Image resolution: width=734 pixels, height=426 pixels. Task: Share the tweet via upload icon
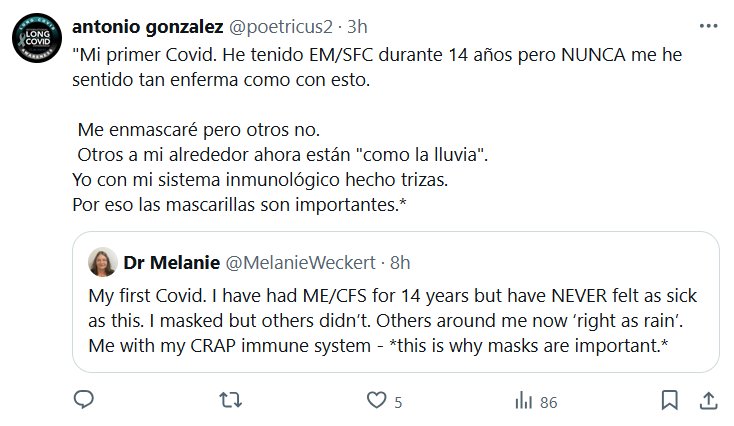708,401
